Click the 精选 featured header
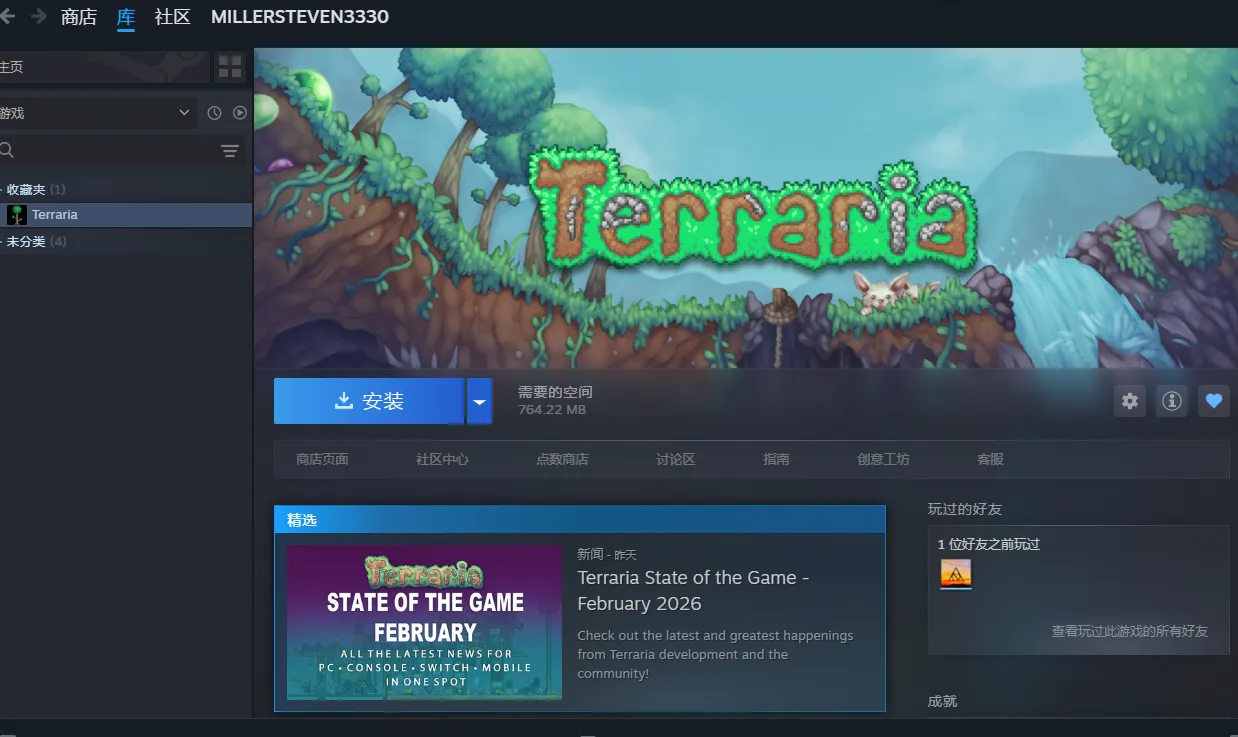 click(x=580, y=520)
